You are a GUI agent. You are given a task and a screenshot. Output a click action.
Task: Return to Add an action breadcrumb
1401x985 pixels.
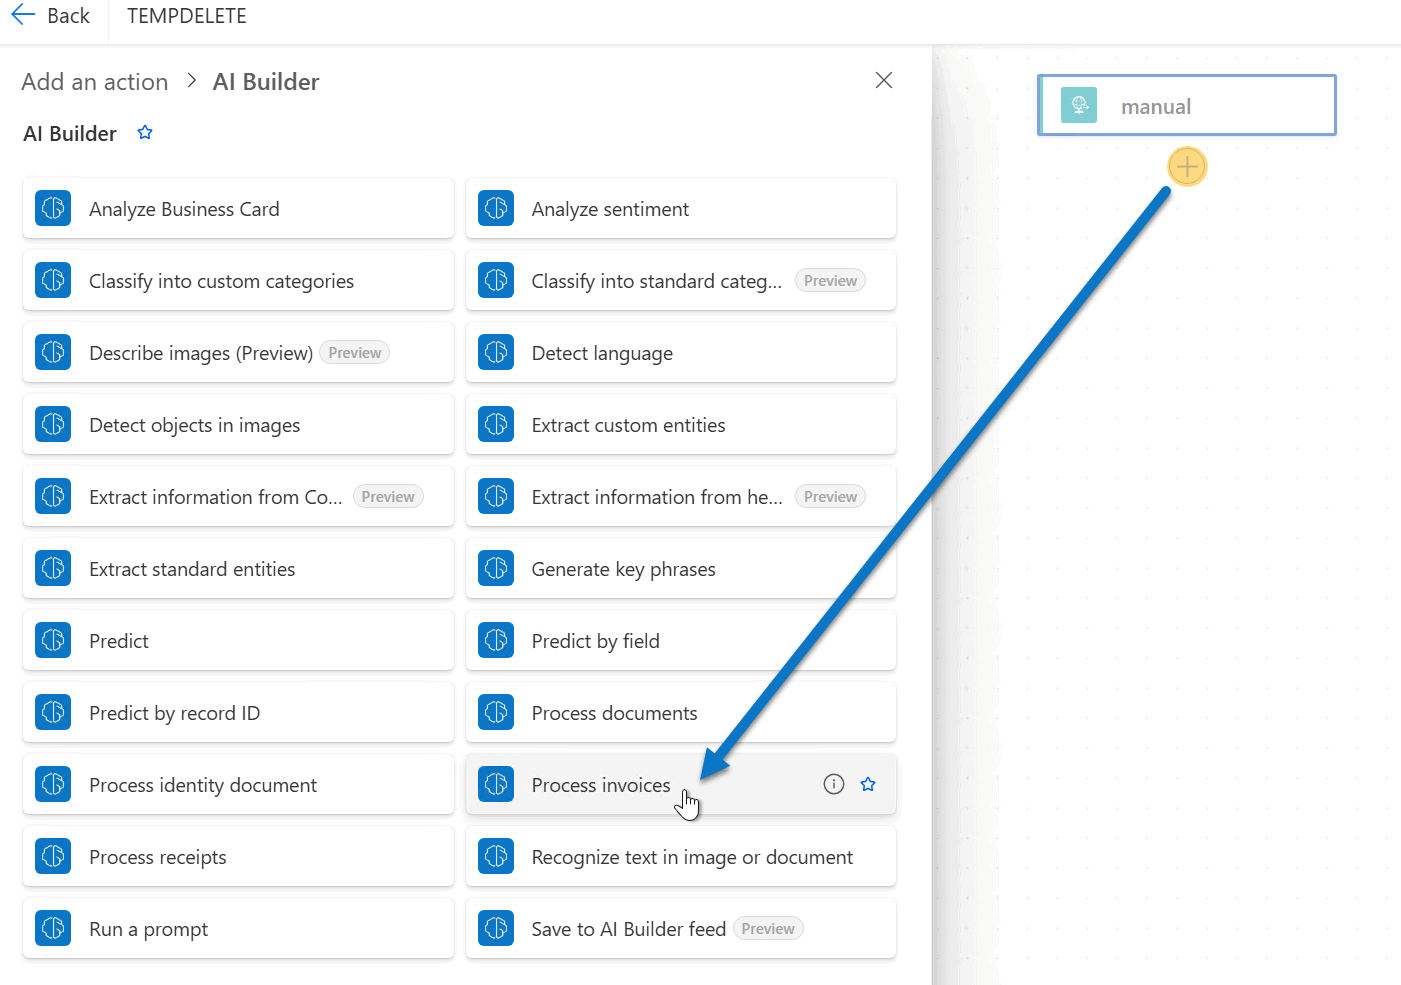(x=95, y=82)
